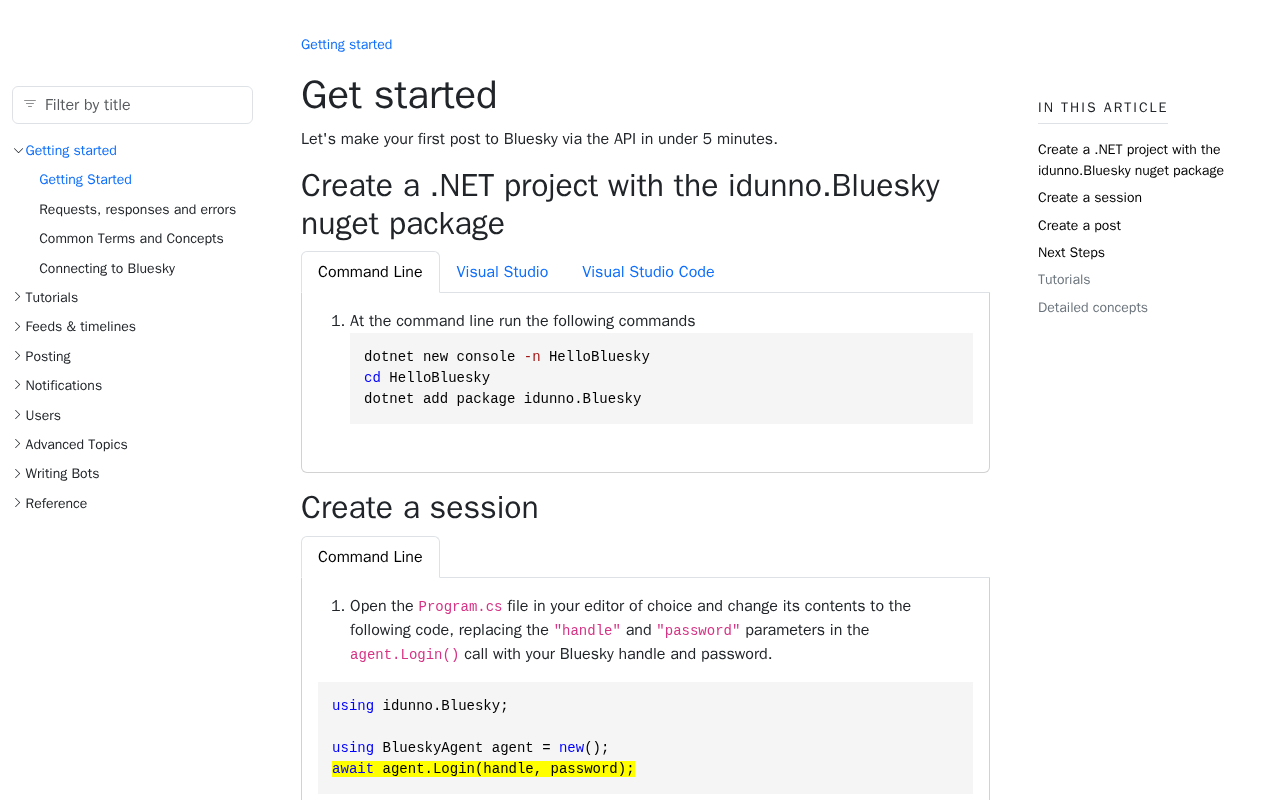Expand the Reference section chevron

point(18,503)
